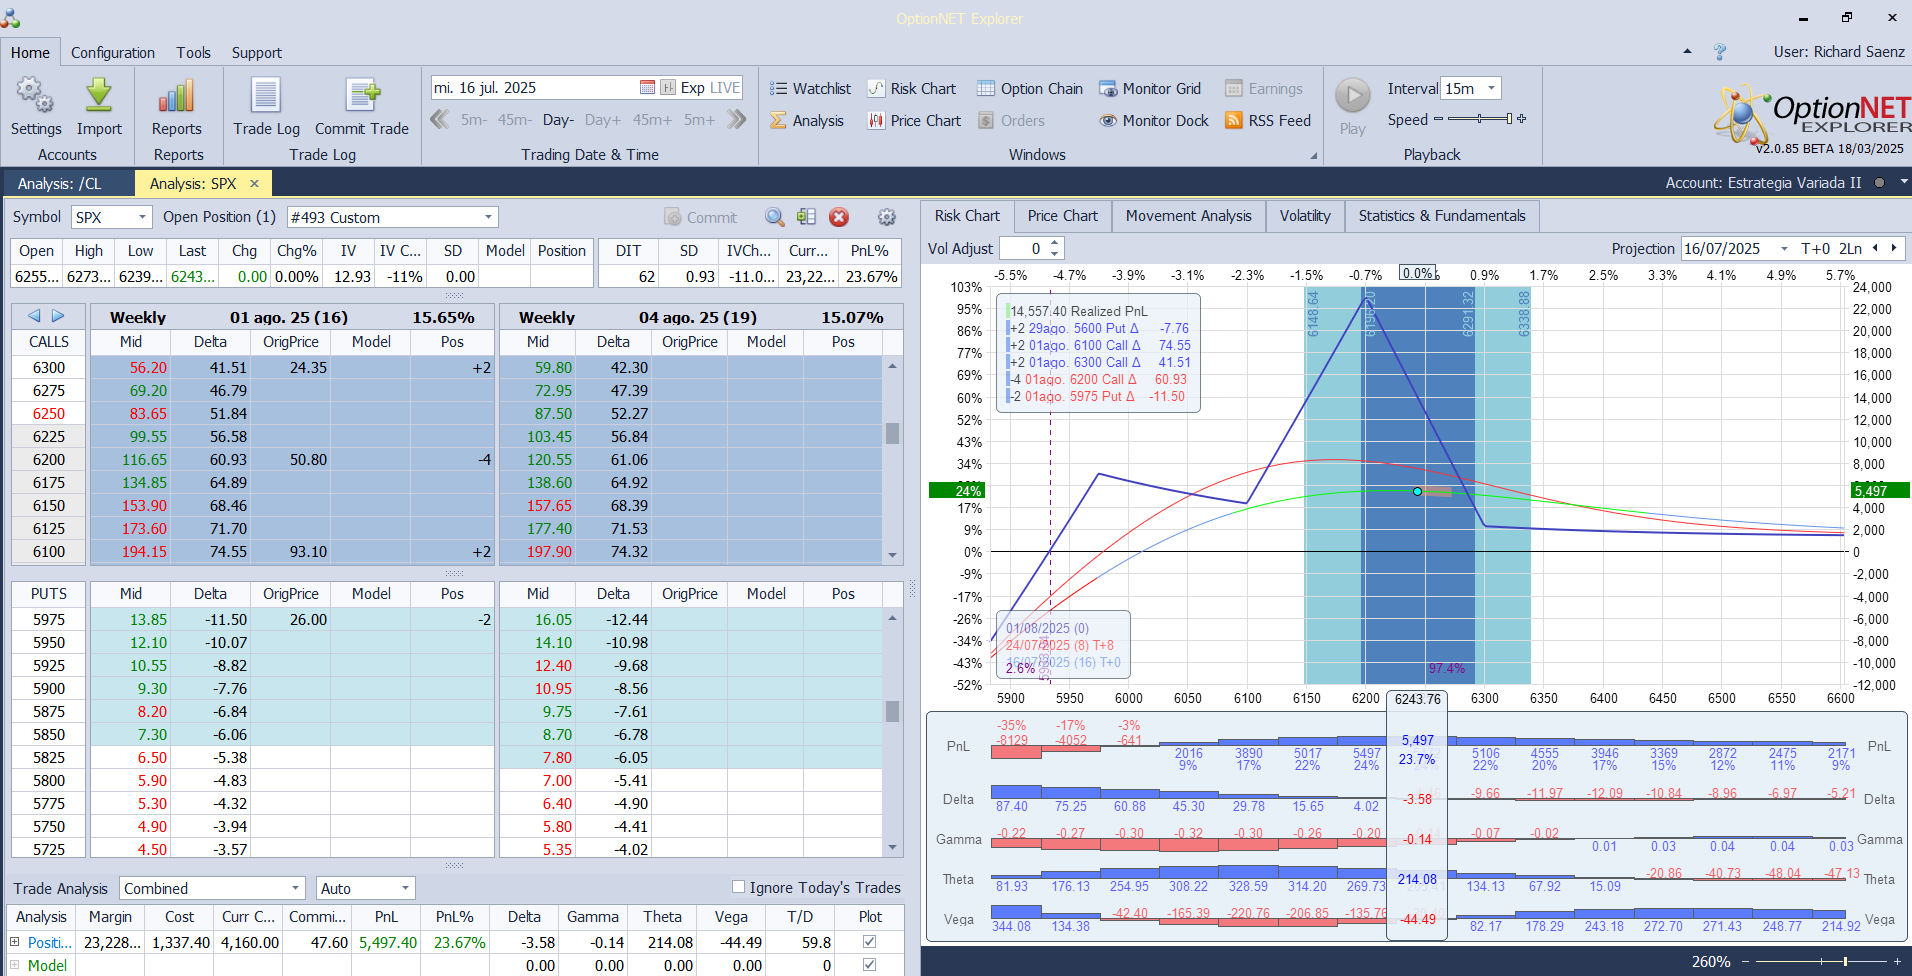Open the Trade Log icon
Screen dimensions: 1912x976
click(x=266, y=97)
